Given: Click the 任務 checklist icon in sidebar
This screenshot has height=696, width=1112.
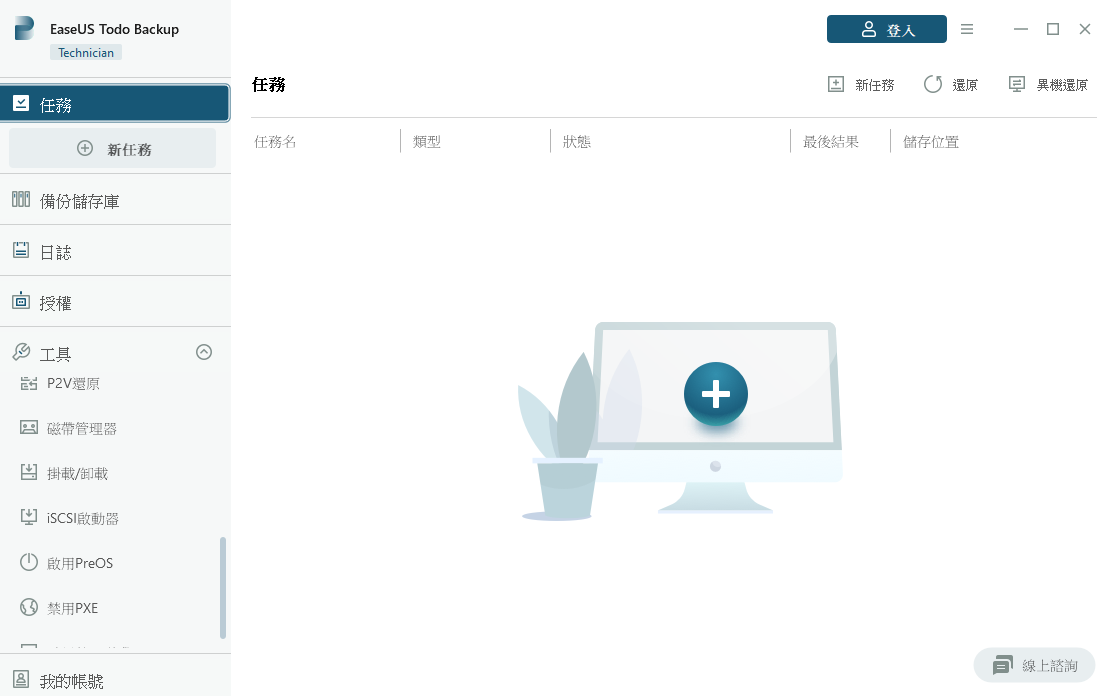Looking at the screenshot, I should [x=21, y=104].
